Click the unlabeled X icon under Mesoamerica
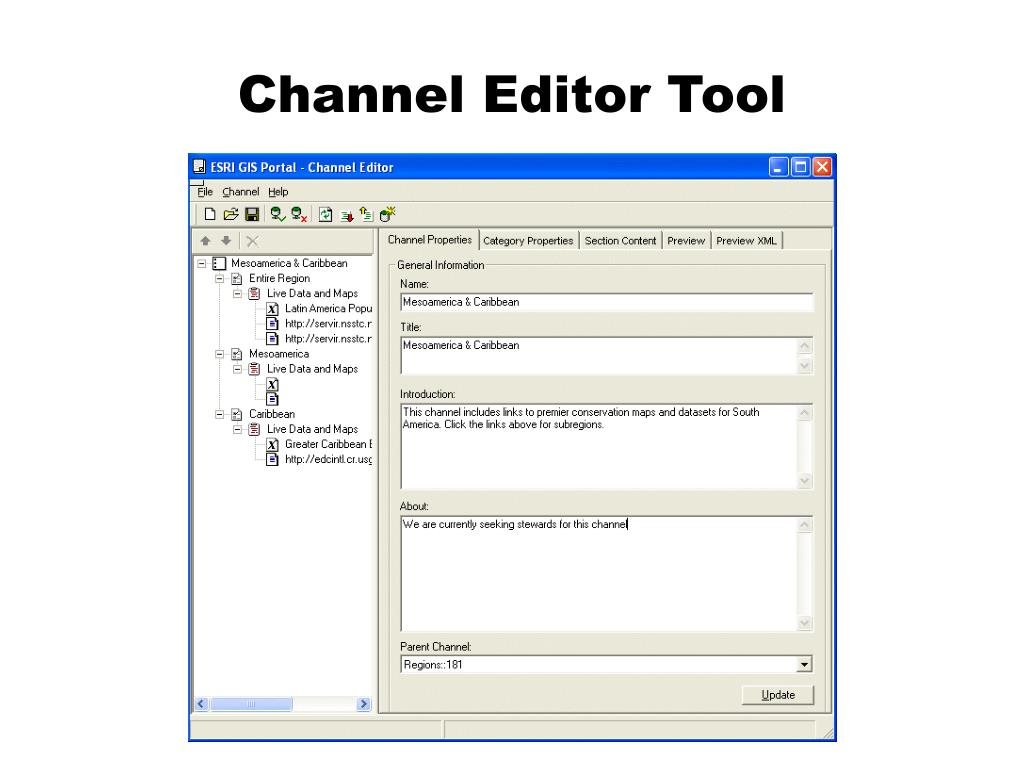1024x768 pixels. tap(273, 385)
